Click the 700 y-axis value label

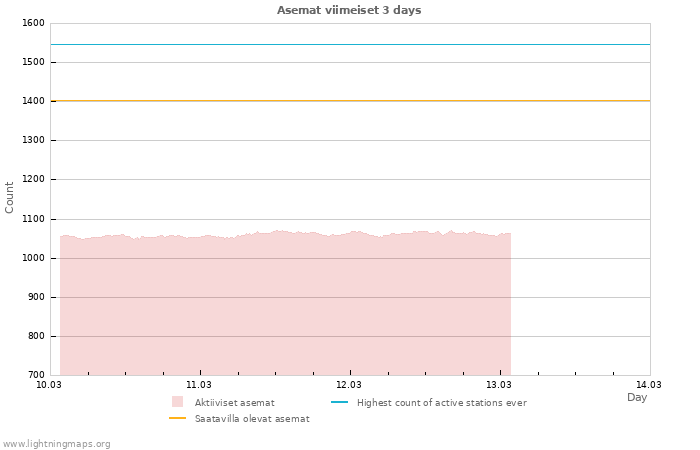pyautogui.click(x=35, y=375)
